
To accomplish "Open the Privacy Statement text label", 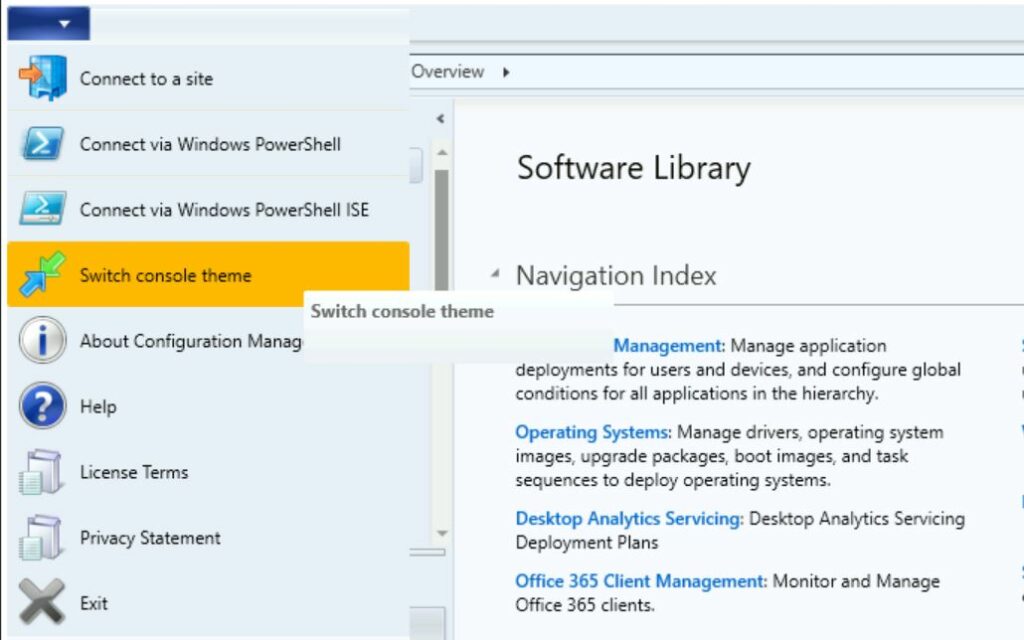I will click(x=150, y=537).
